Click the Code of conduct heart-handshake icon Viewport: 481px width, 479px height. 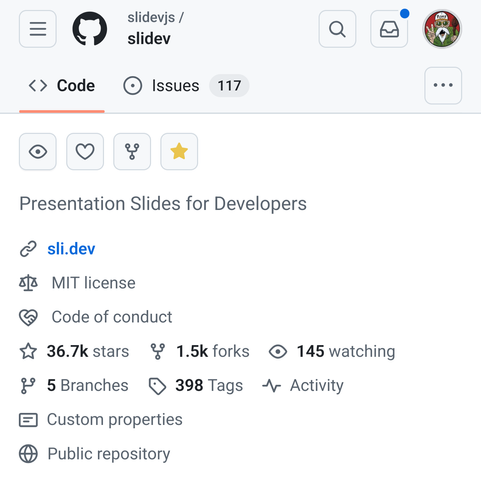click(x=28, y=318)
